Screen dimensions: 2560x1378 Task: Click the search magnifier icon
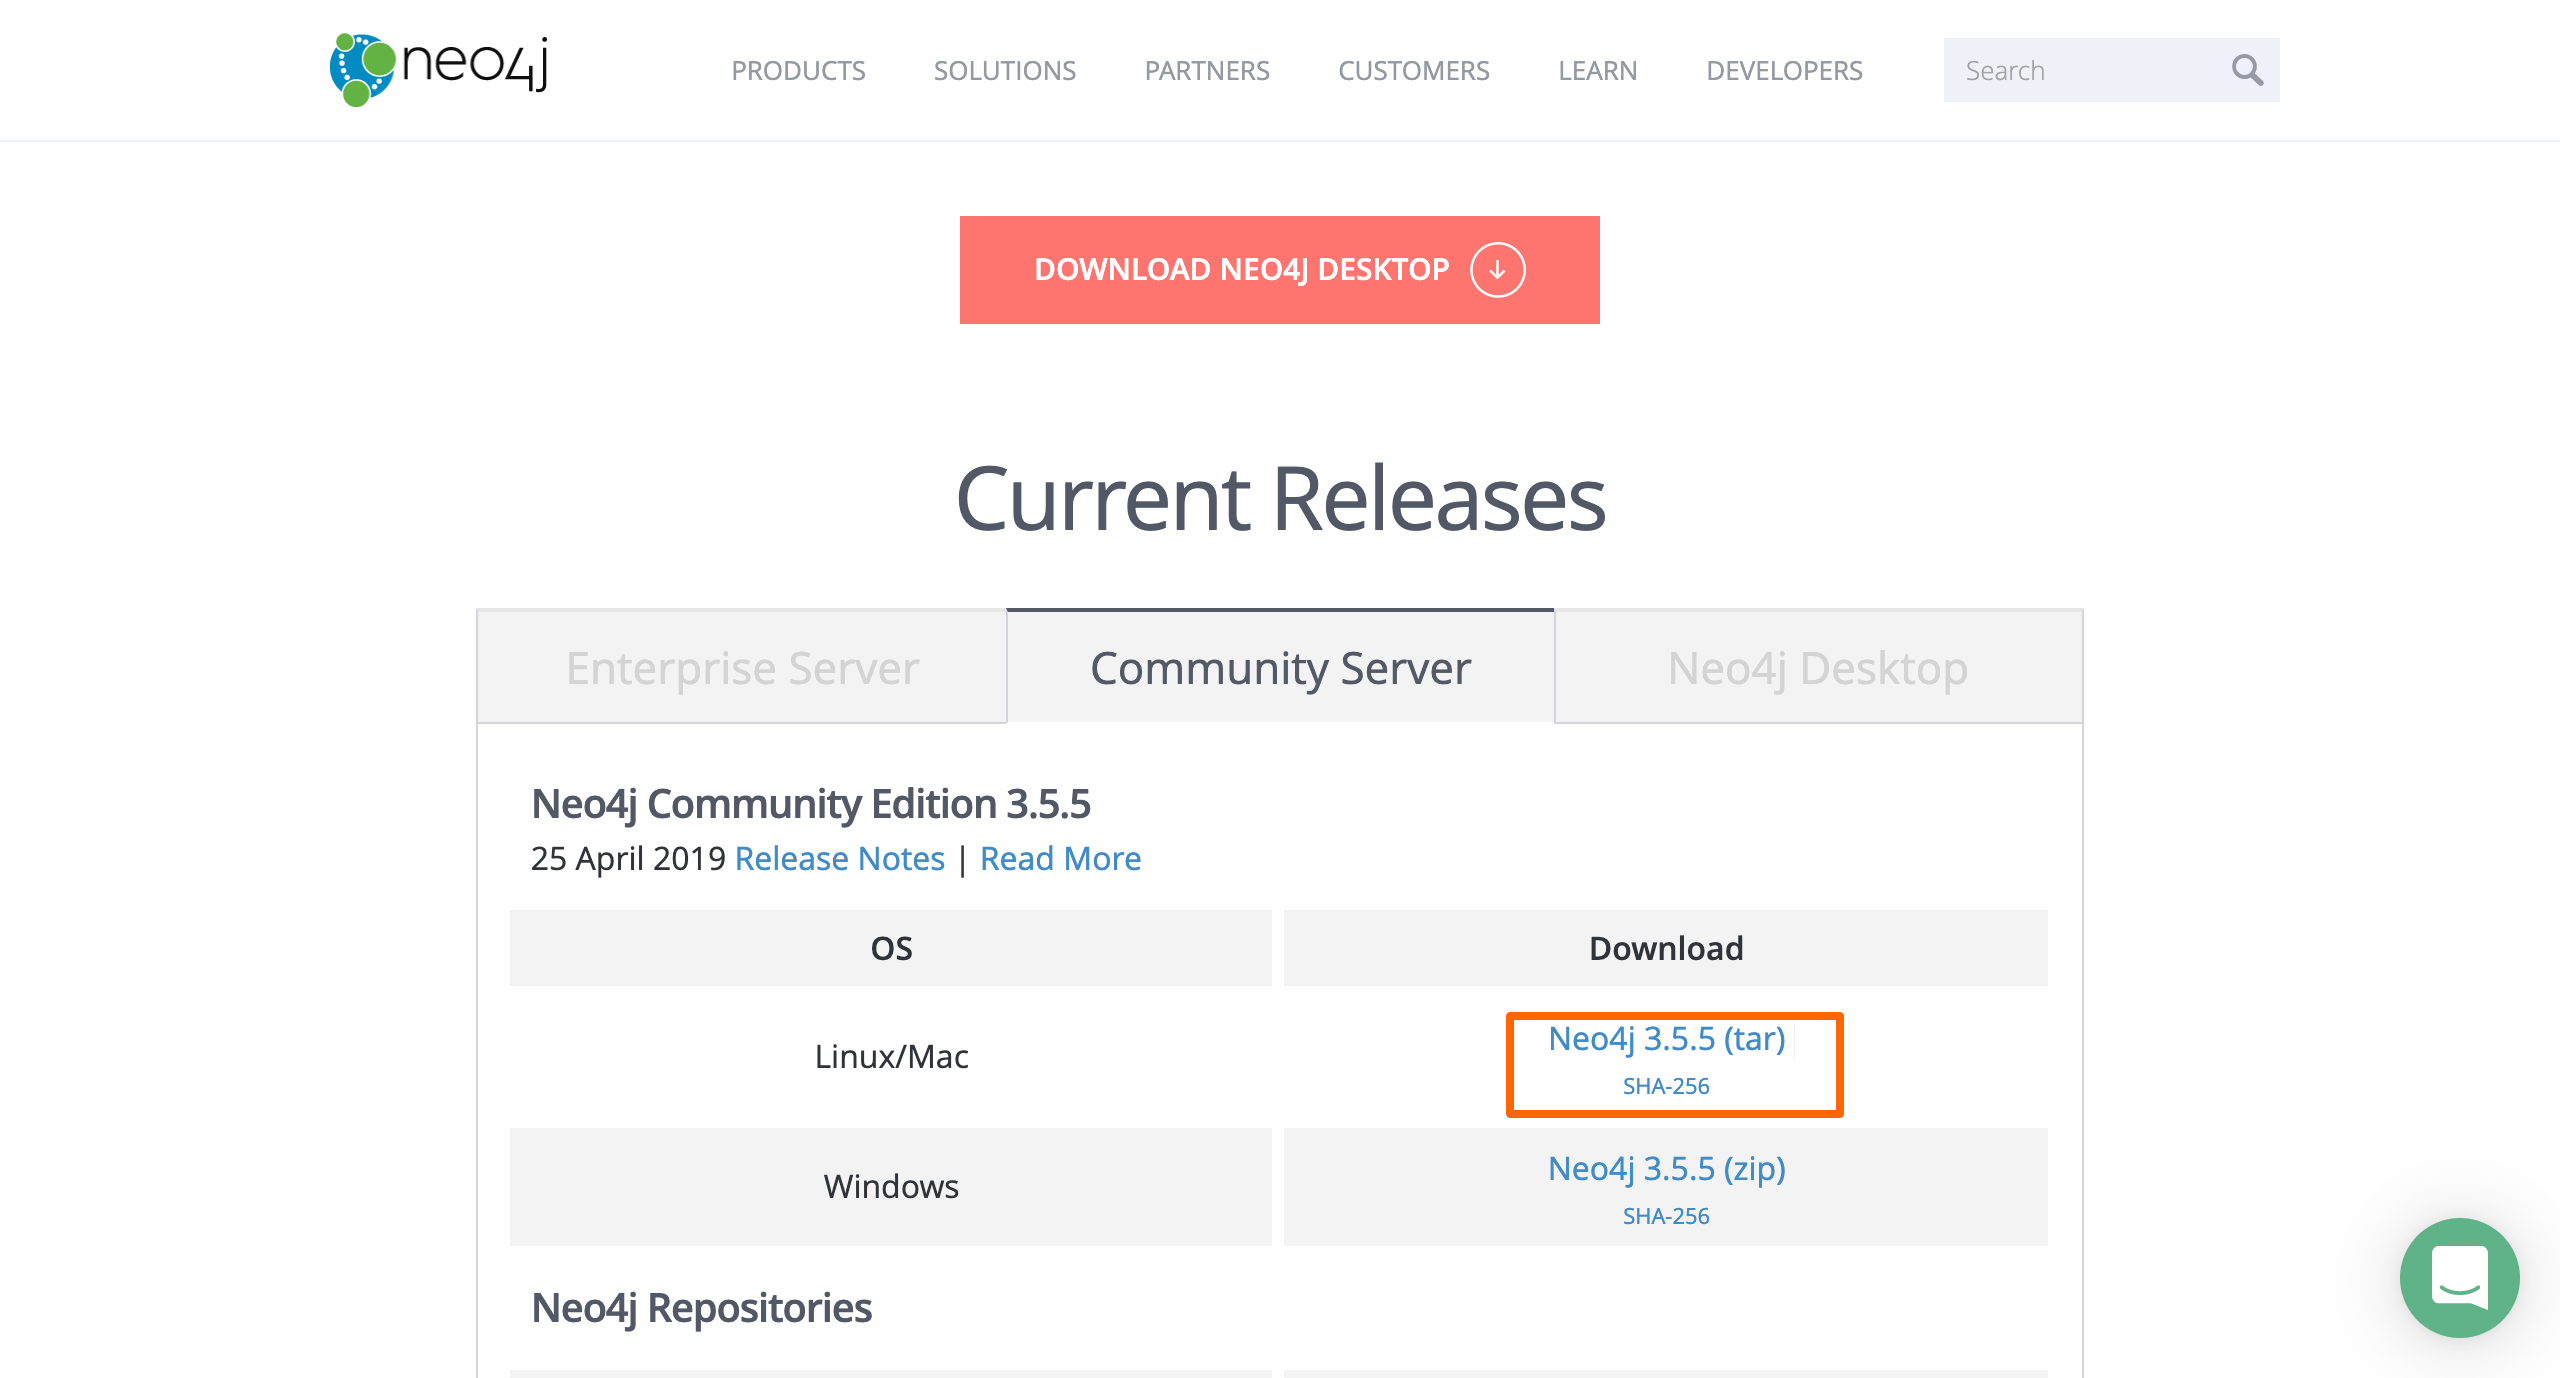click(2246, 70)
